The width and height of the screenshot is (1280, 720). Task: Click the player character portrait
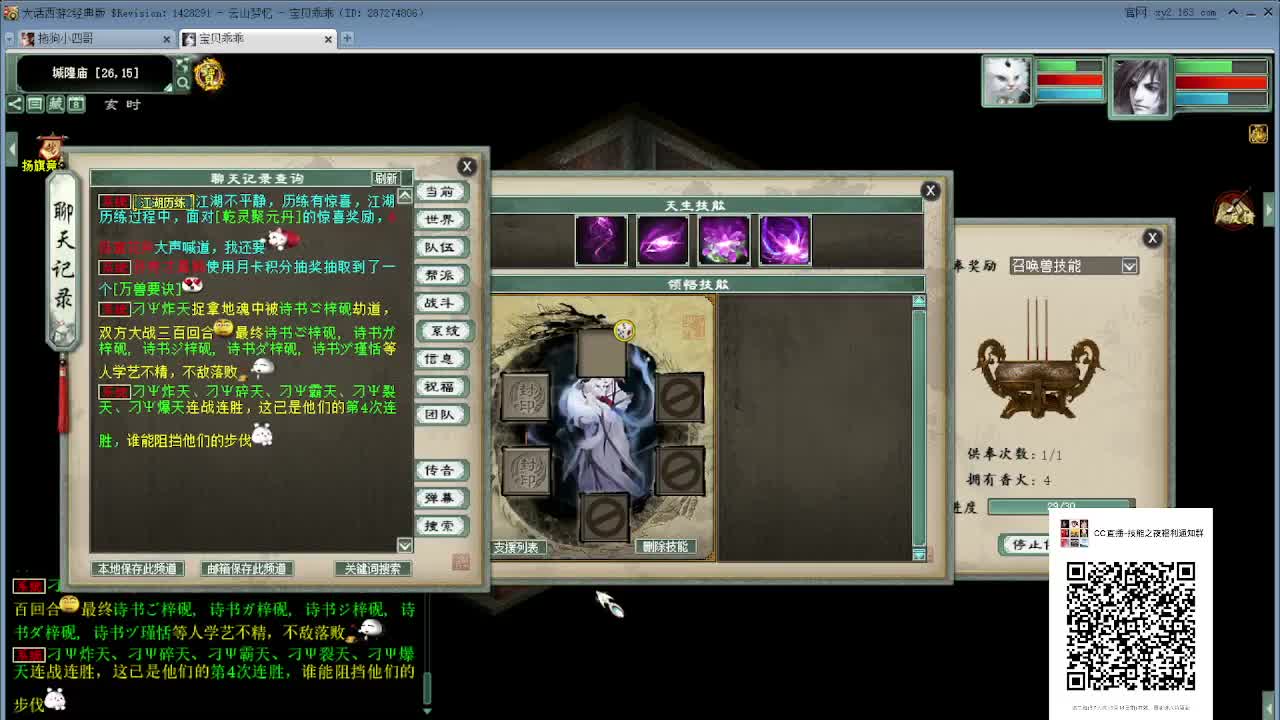[x=1140, y=86]
